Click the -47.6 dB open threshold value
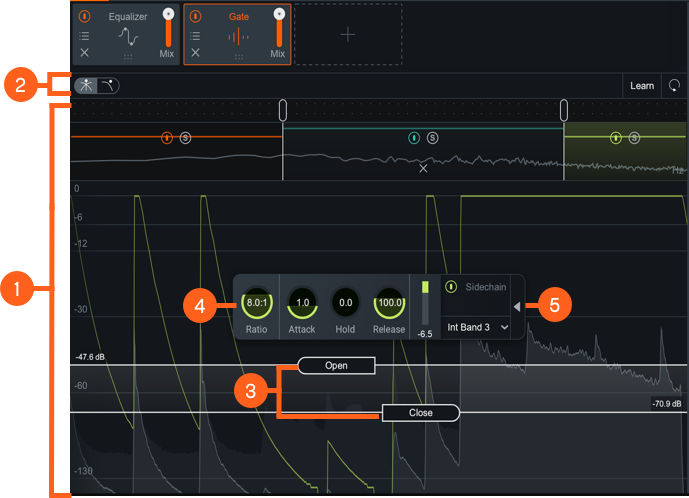This screenshot has width=689, height=498. tap(90, 357)
